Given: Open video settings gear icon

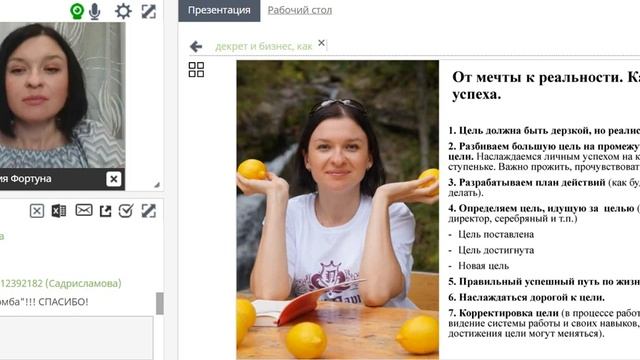Looking at the screenshot, I should coord(123,11).
